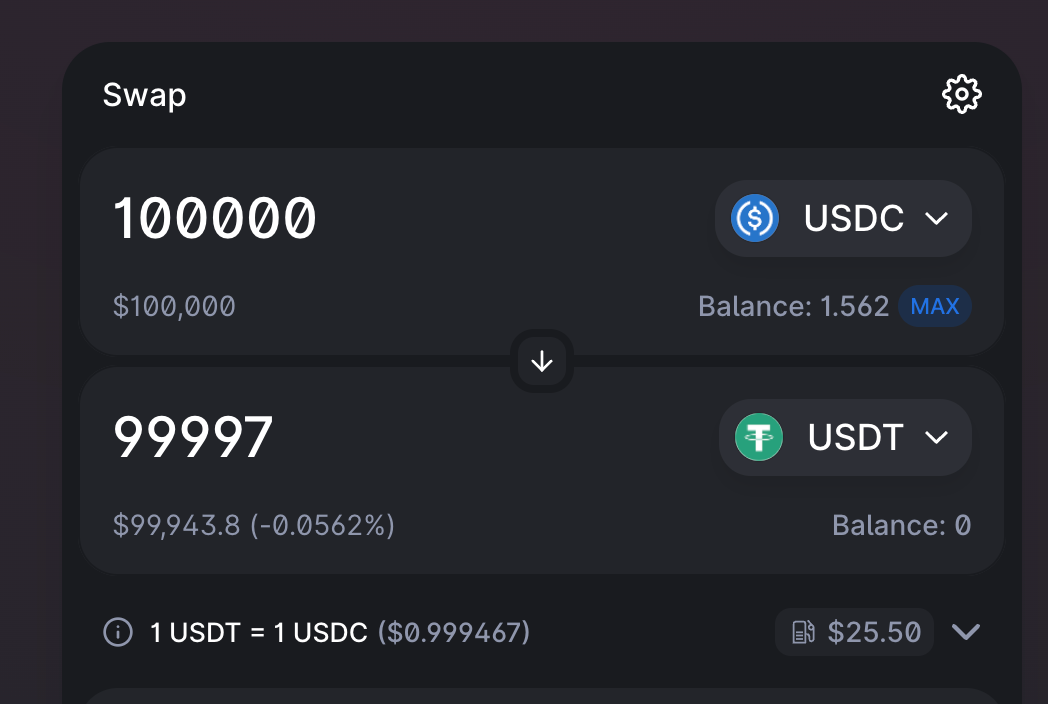Click the swap direction arrow button
Screen dimensions: 1049x704
542,361
